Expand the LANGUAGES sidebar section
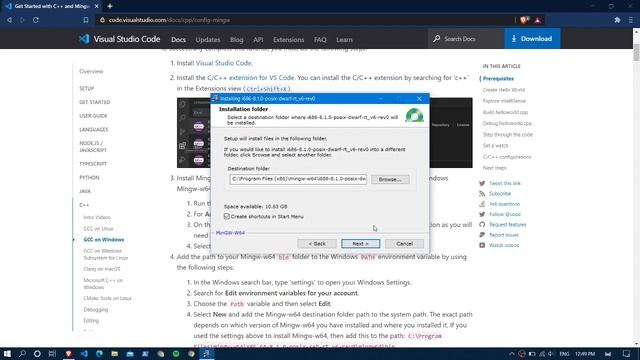The image size is (640, 360). point(93,129)
